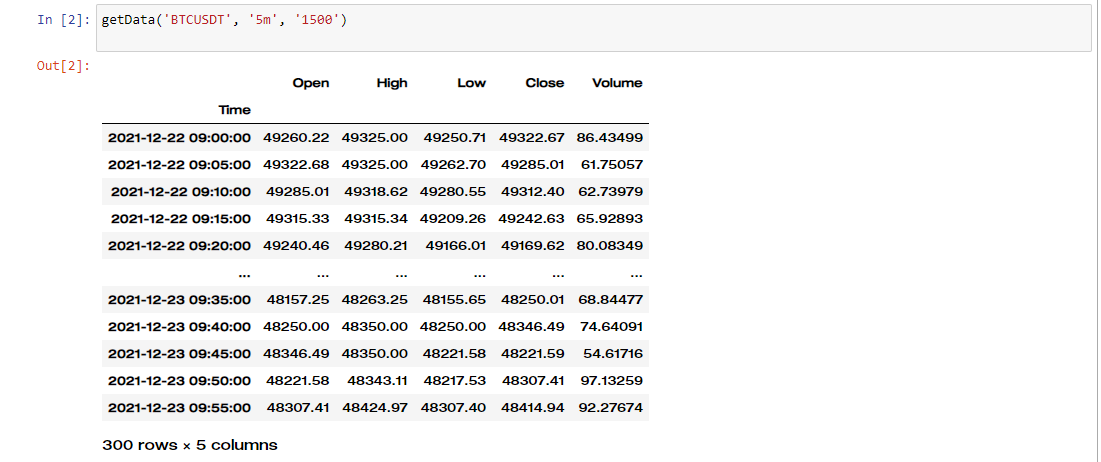Click the Time index header
Viewport: 1101px width, 462px height.
[235, 110]
